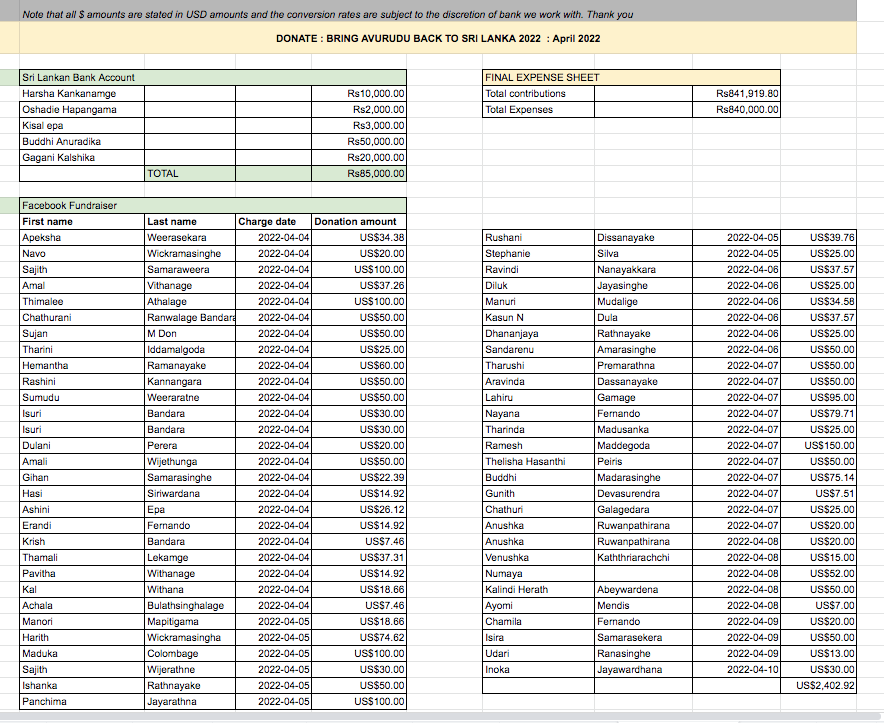Select the 'Facebook Fundraiser' header cell
884x723 pixels.
[213, 205]
